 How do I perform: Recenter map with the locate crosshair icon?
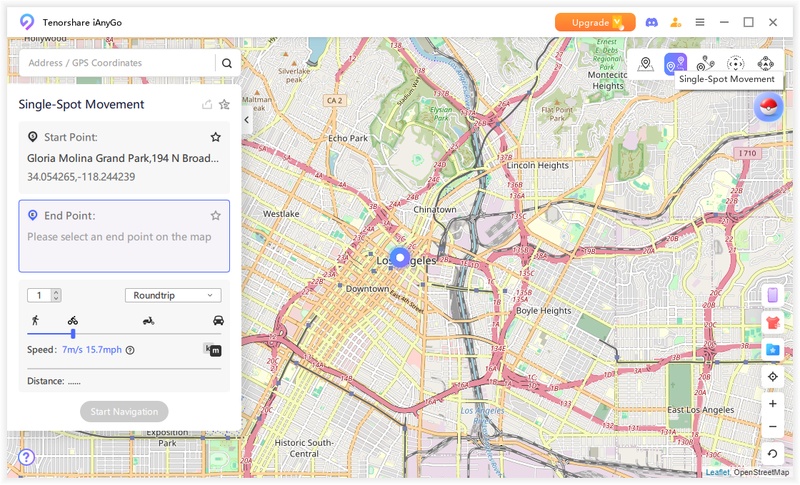772,377
